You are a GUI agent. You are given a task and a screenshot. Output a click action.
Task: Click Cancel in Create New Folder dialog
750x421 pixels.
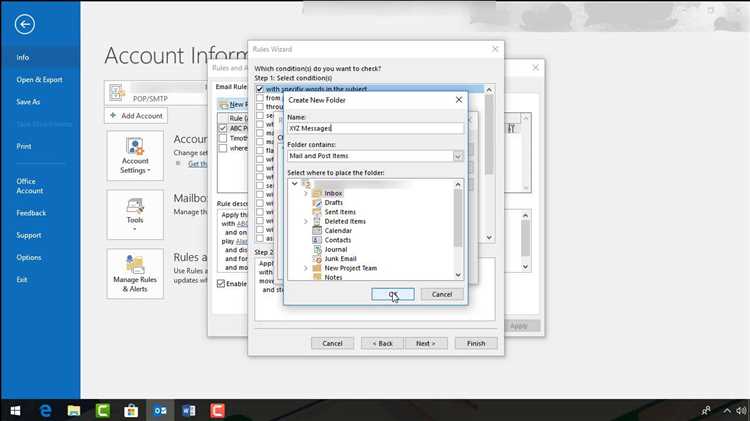click(442, 294)
